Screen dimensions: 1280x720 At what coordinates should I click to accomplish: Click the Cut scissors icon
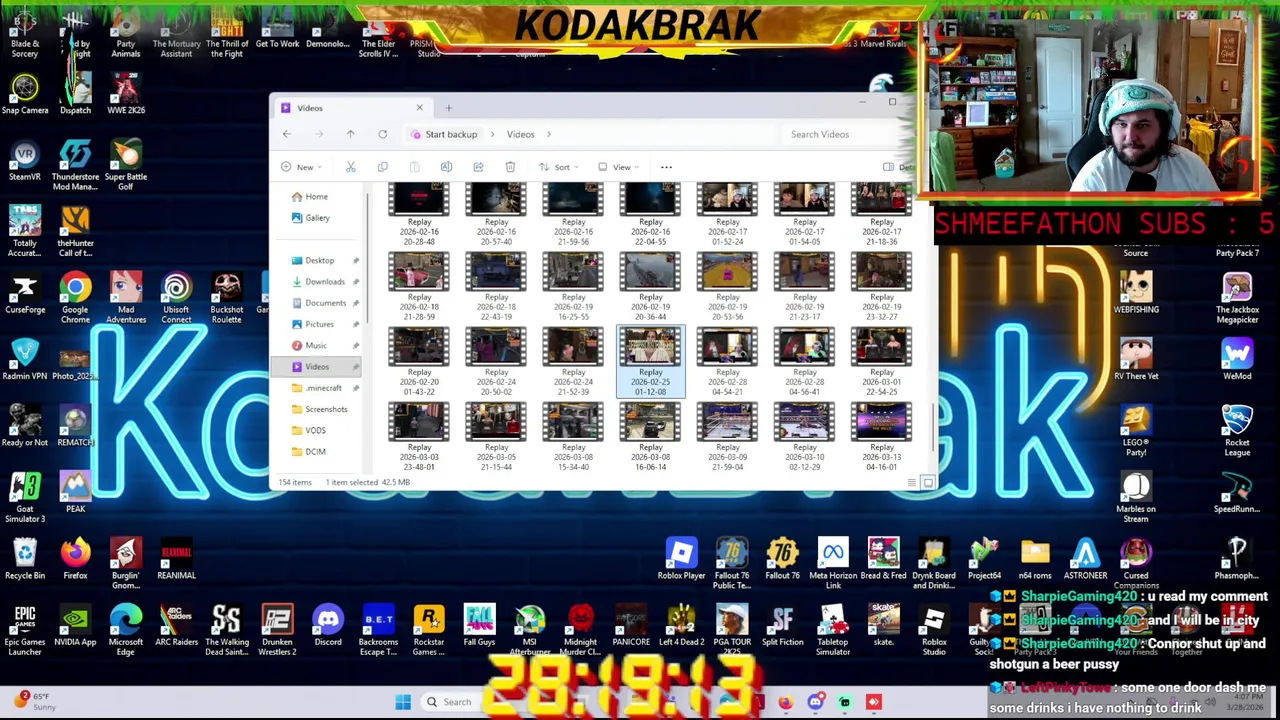tap(350, 167)
